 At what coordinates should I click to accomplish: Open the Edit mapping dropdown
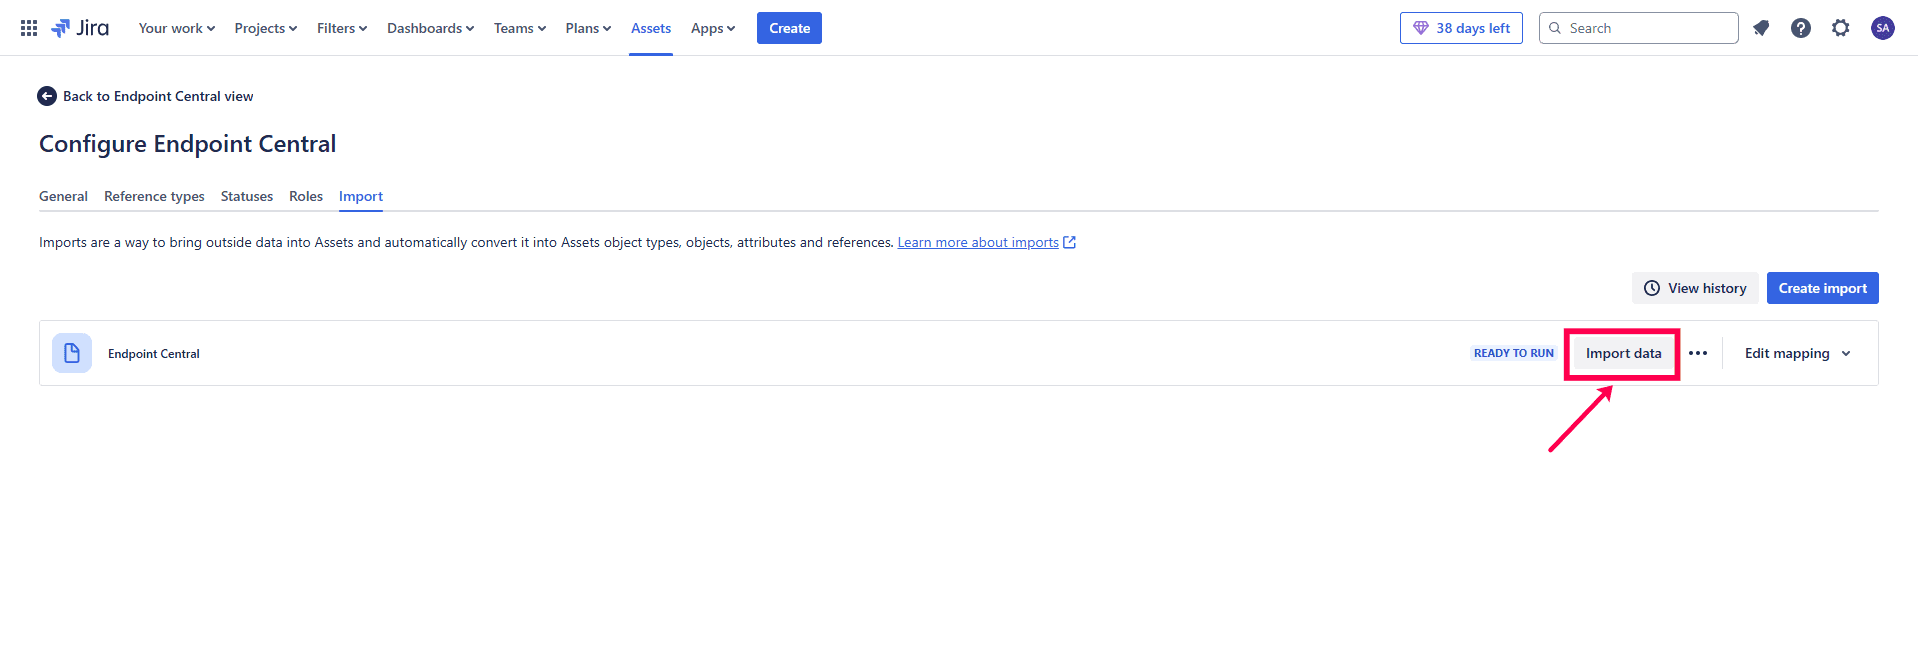pyautogui.click(x=1798, y=353)
